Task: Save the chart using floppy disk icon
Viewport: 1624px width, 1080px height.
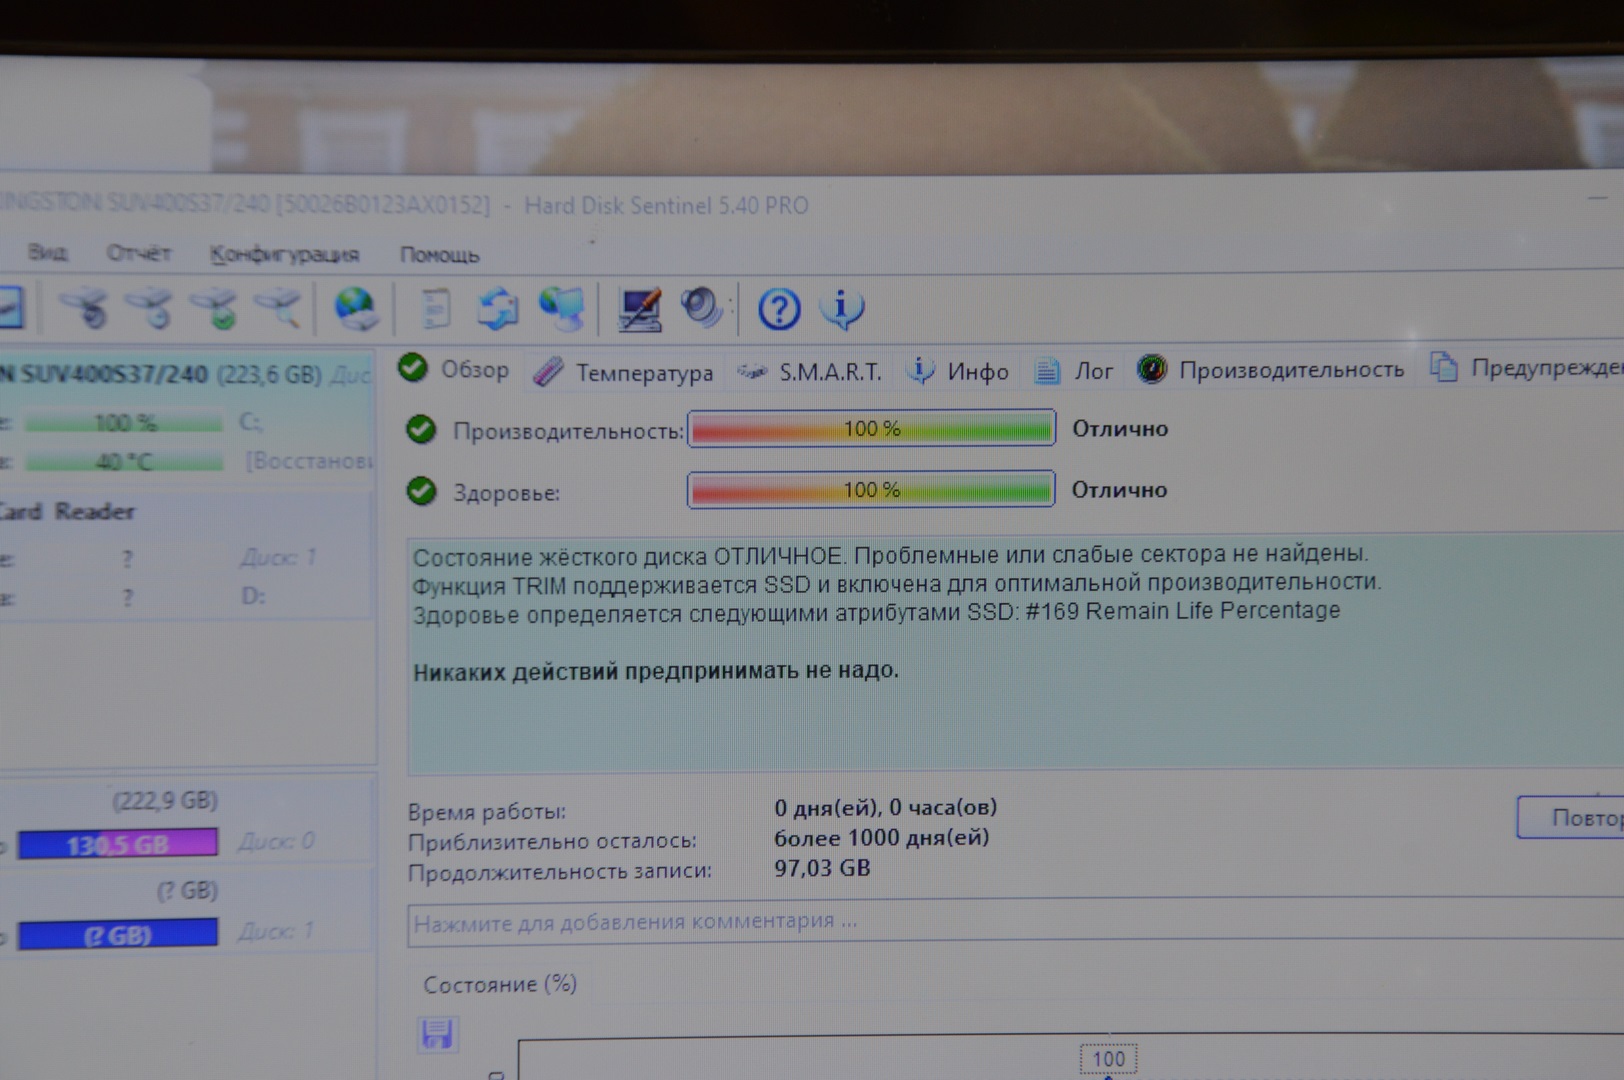Action: [x=437, y=1034]
